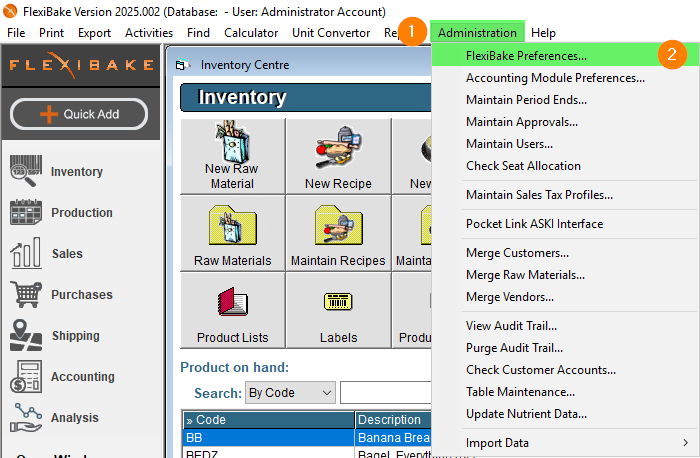This screenshot has width=700, height=458.
Task: Open the Administration menu
Action: coord(477,33)
